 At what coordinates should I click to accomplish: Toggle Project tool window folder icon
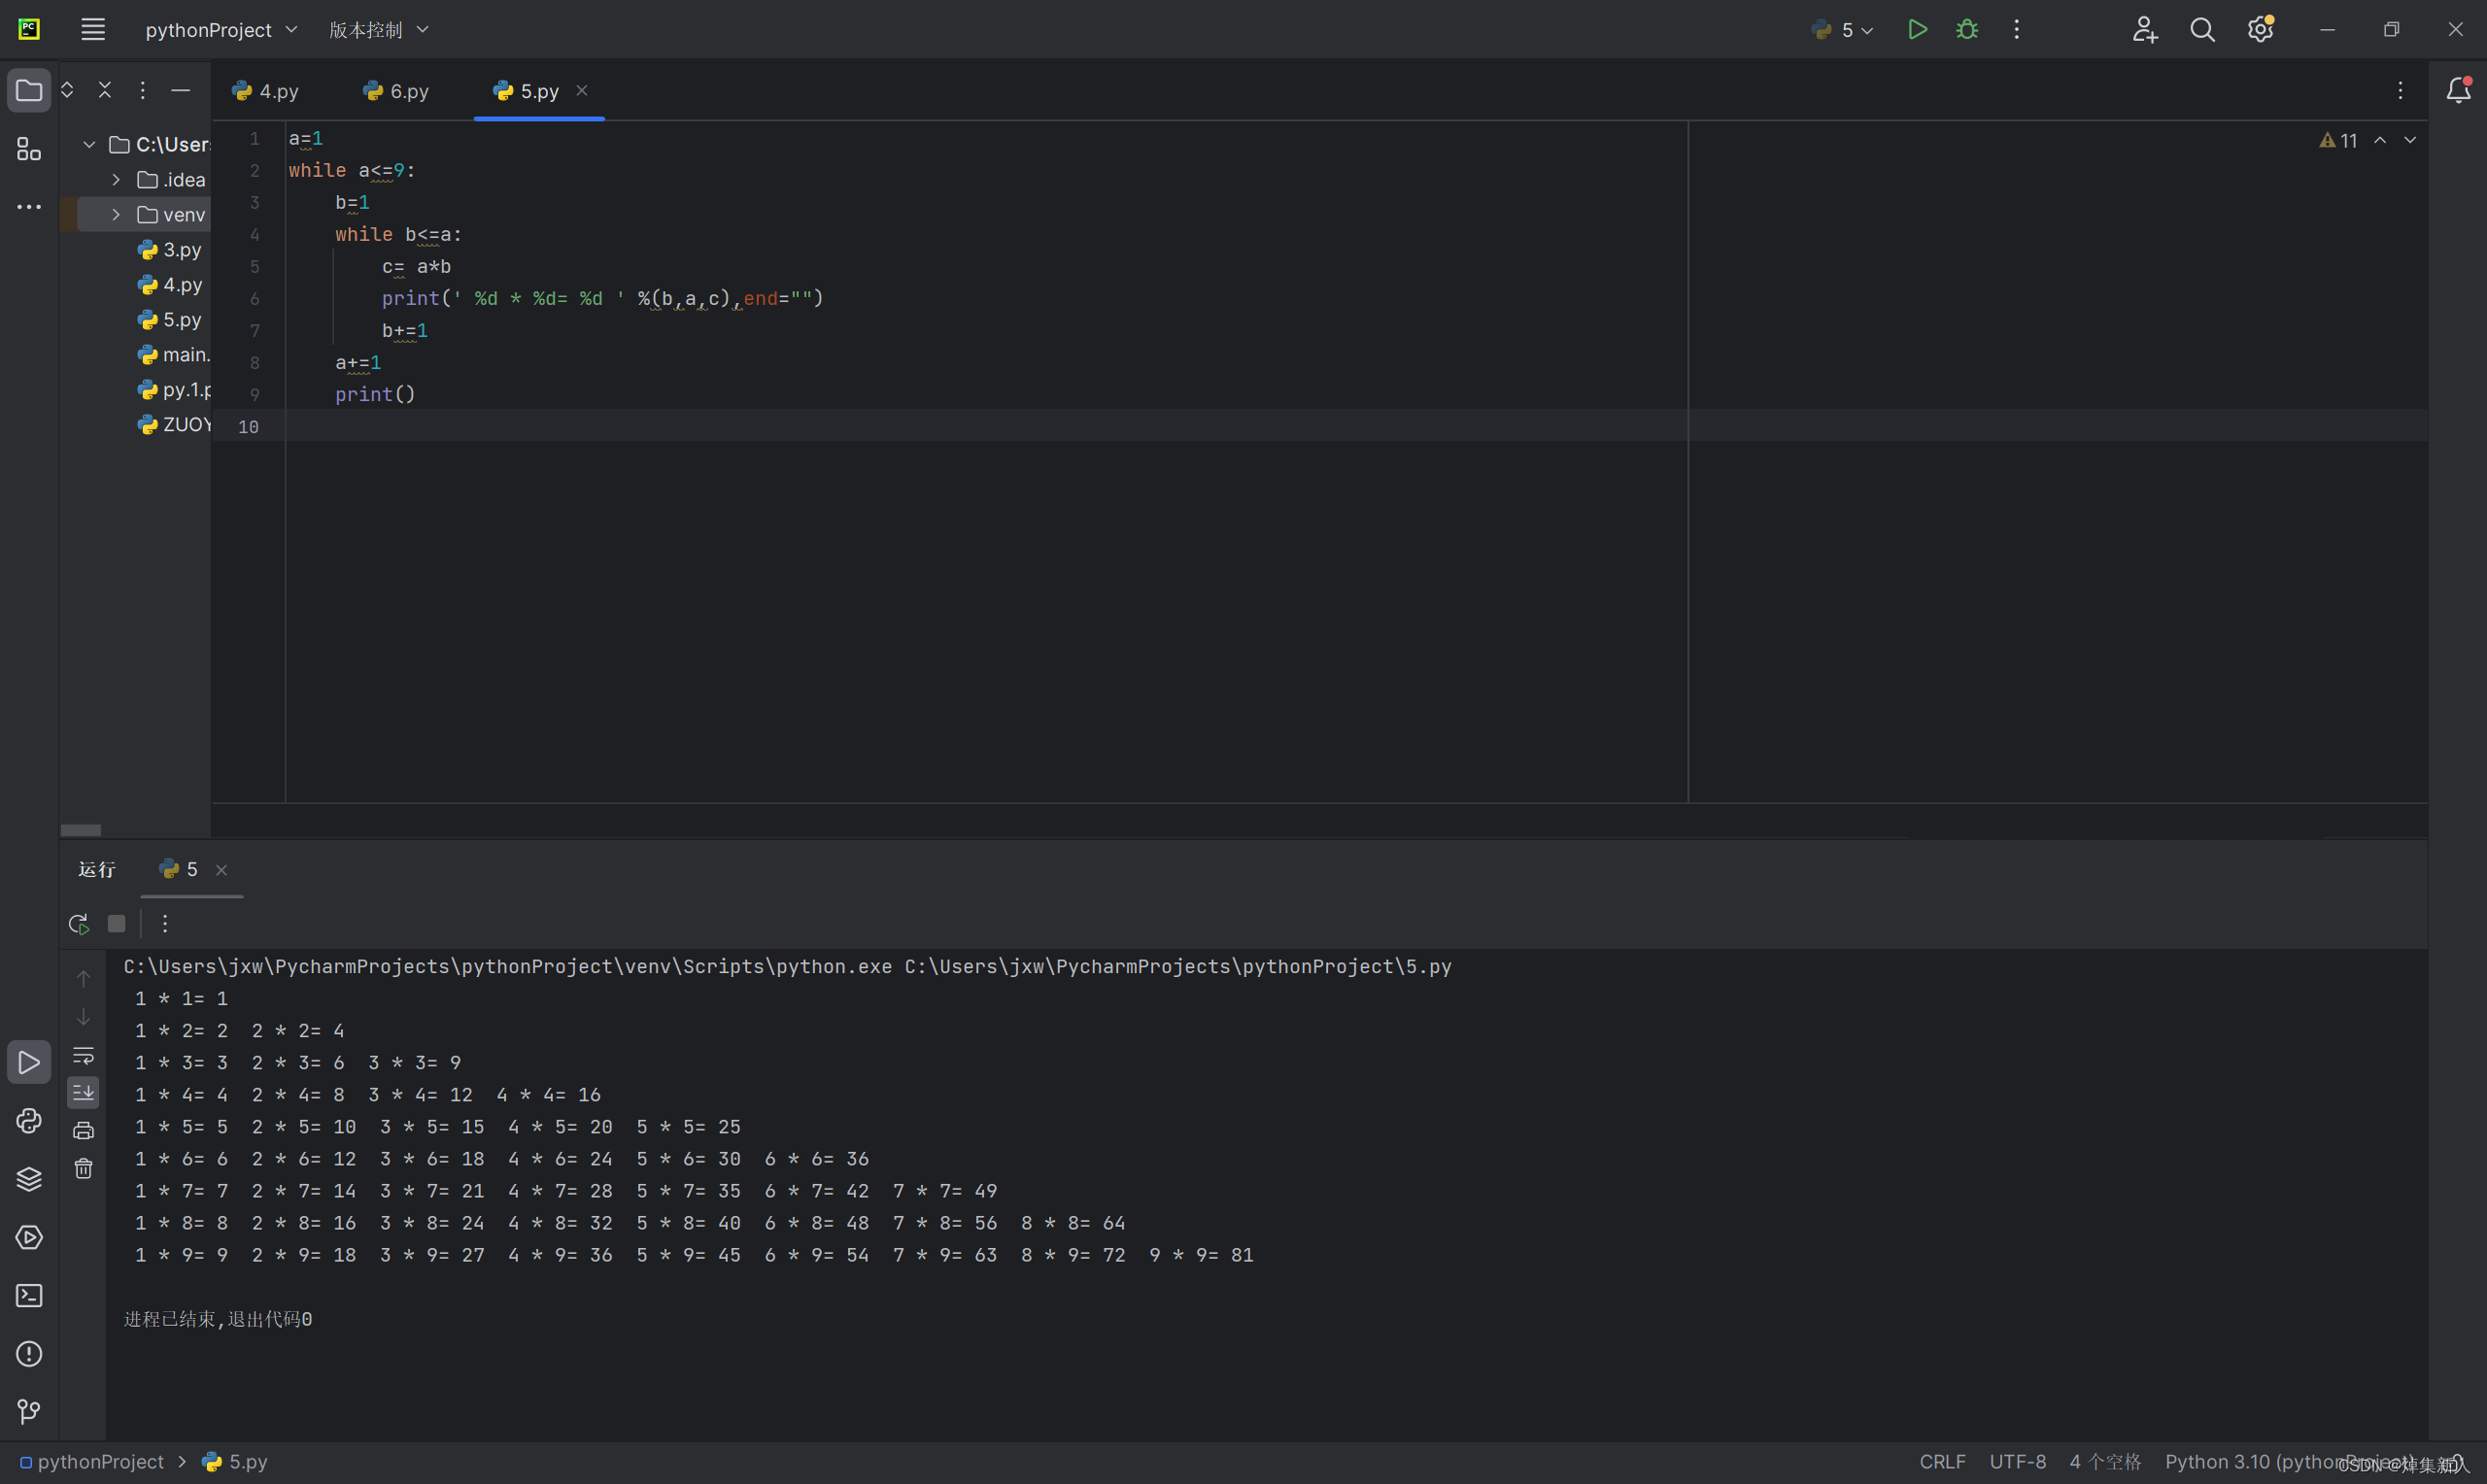[29, 91]
